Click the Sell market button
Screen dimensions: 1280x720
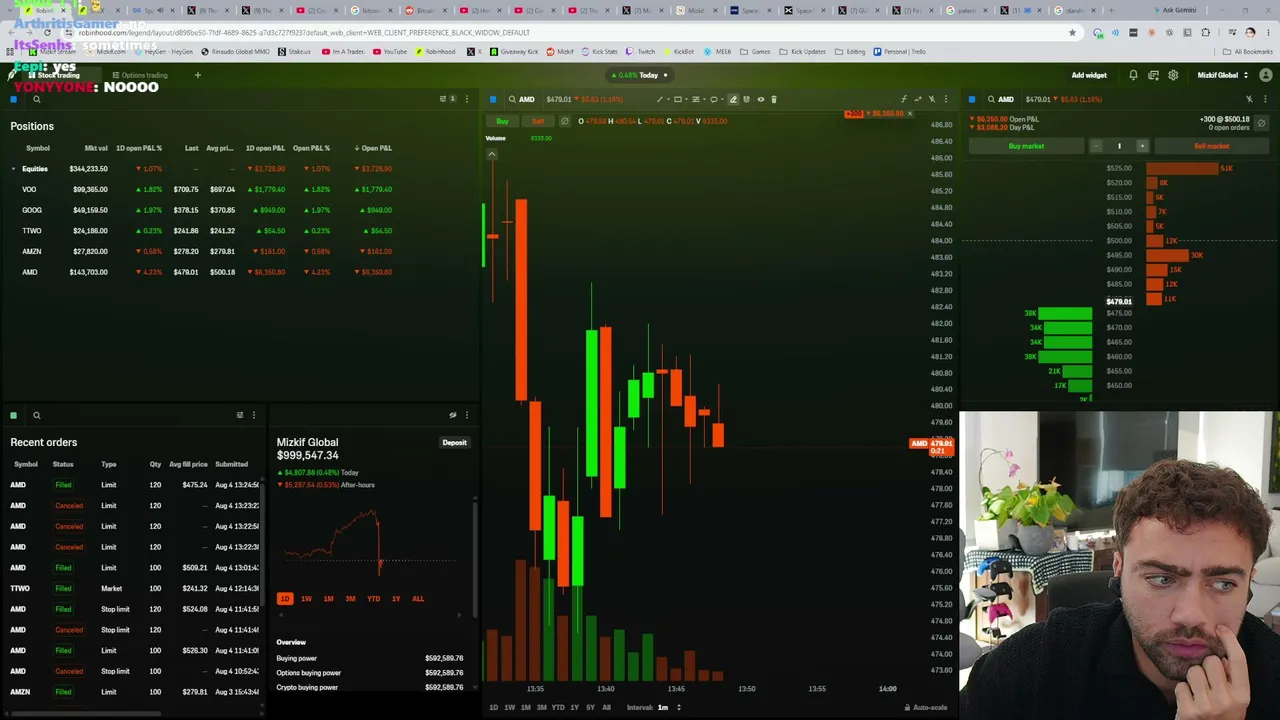(1211, 146)
